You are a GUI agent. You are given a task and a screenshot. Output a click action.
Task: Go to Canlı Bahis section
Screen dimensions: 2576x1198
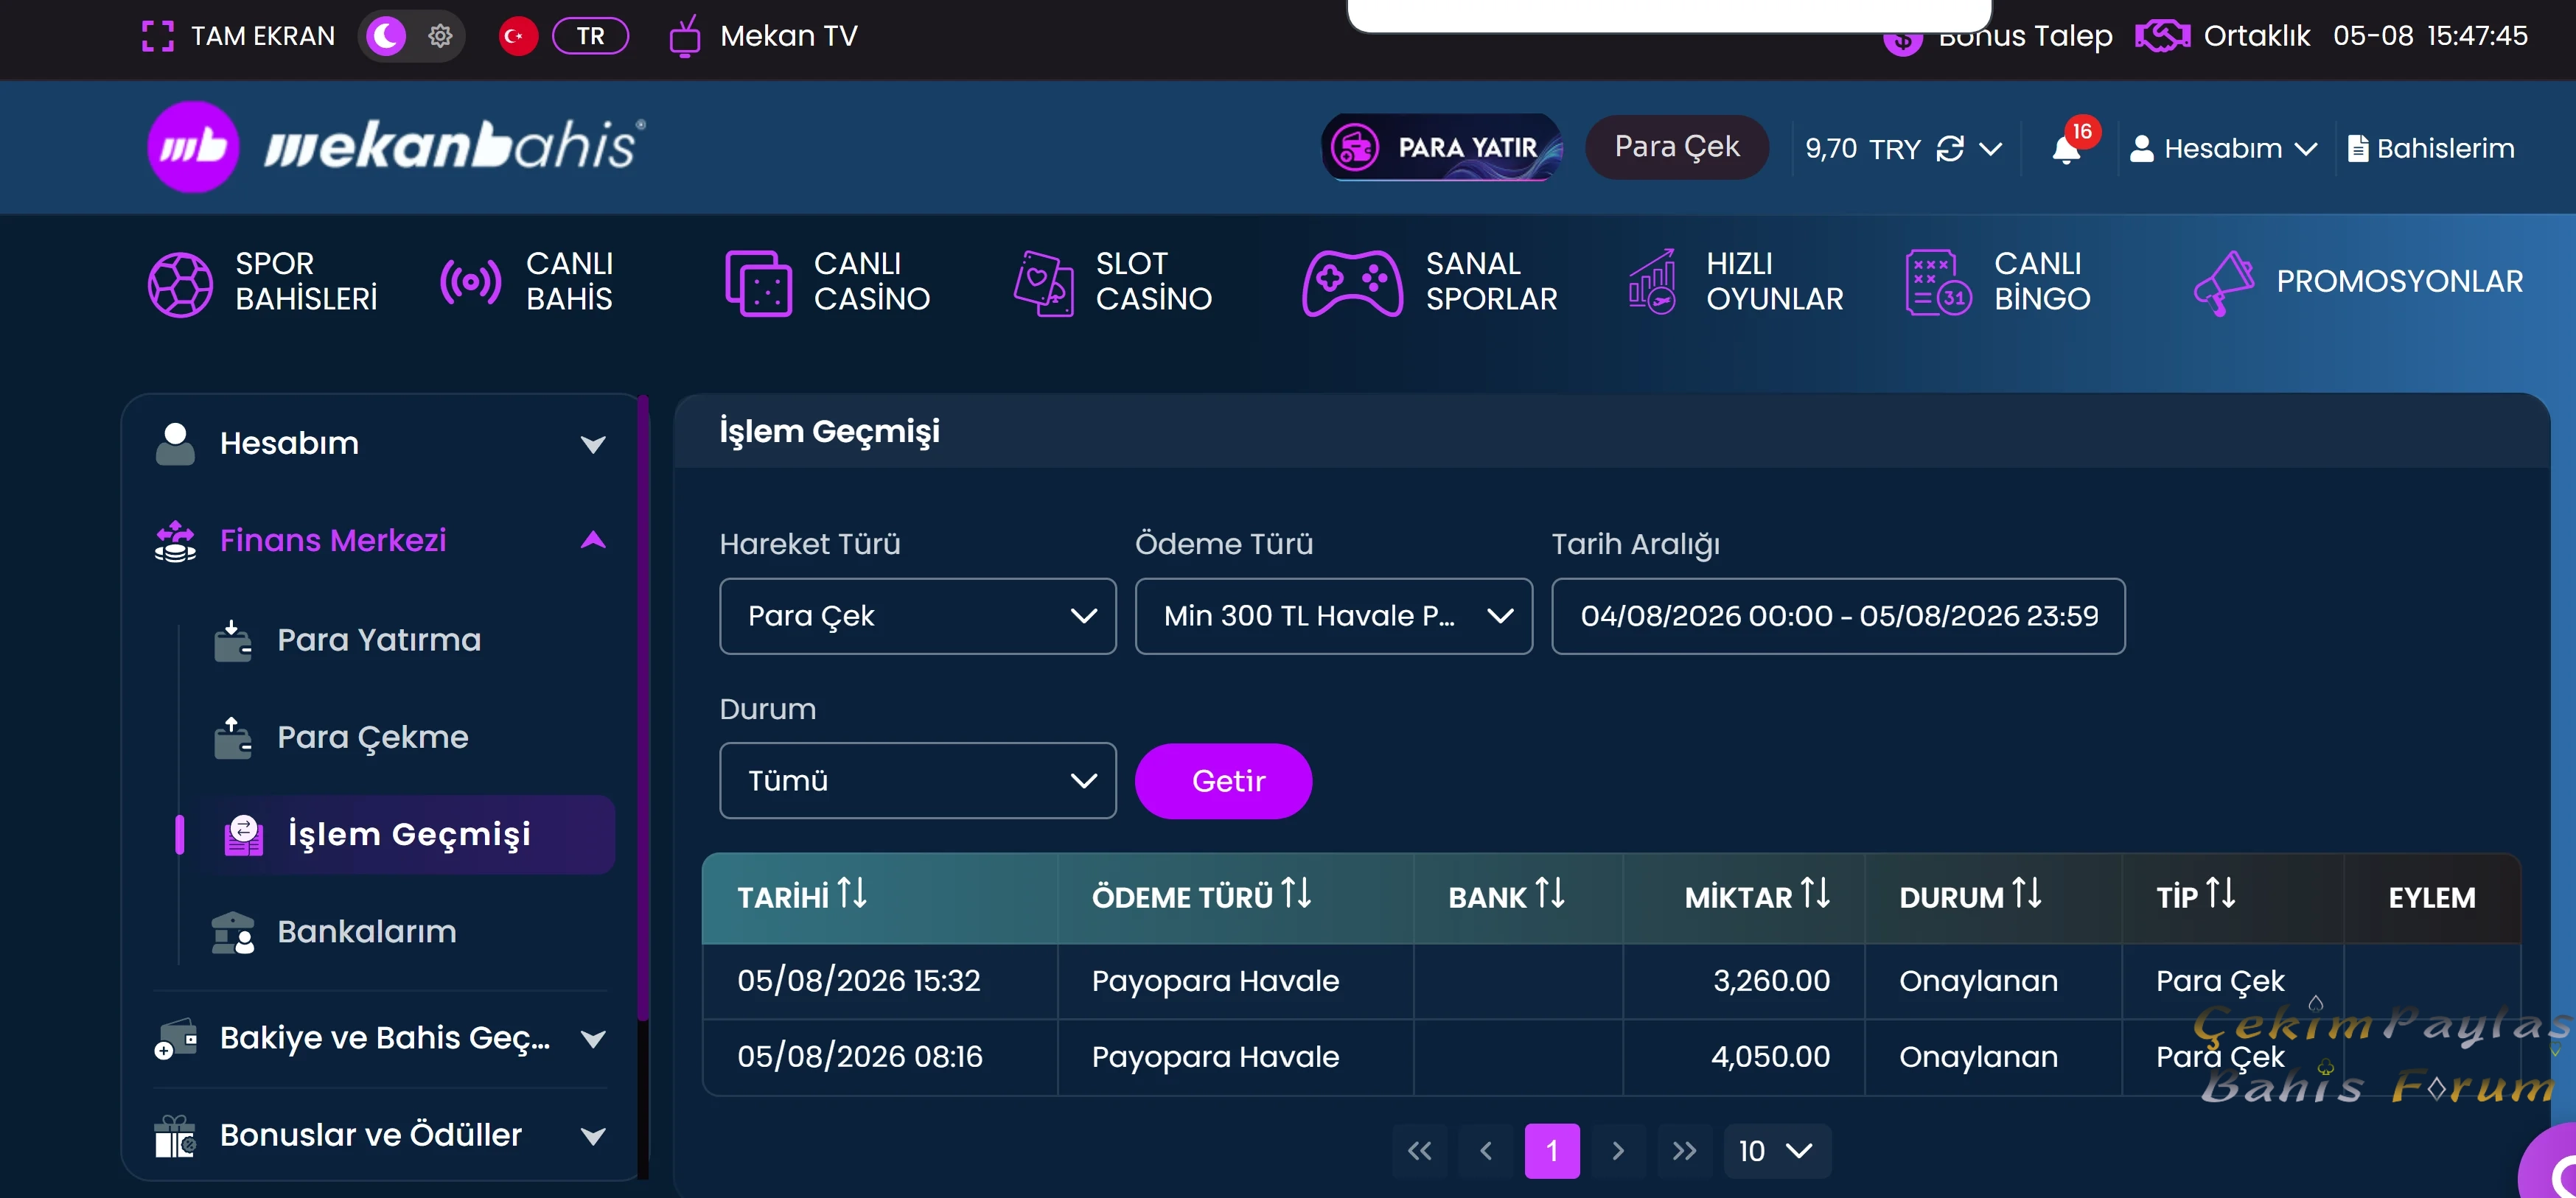[526, 281]
